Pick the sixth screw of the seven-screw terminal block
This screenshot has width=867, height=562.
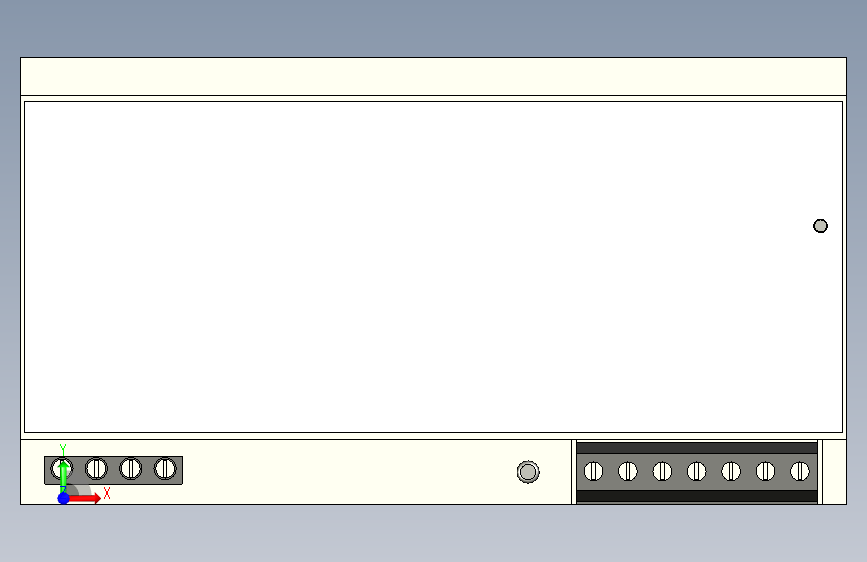click(x=765, y=471)
